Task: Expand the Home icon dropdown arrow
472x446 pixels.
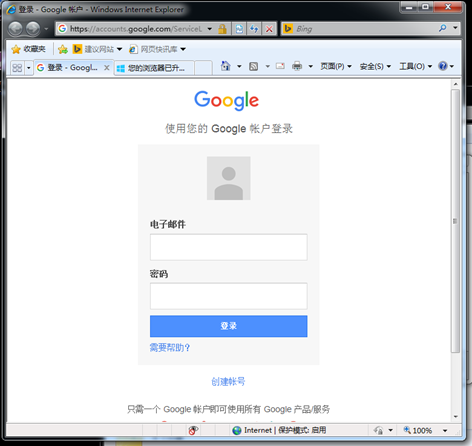Action: point(239,66)
